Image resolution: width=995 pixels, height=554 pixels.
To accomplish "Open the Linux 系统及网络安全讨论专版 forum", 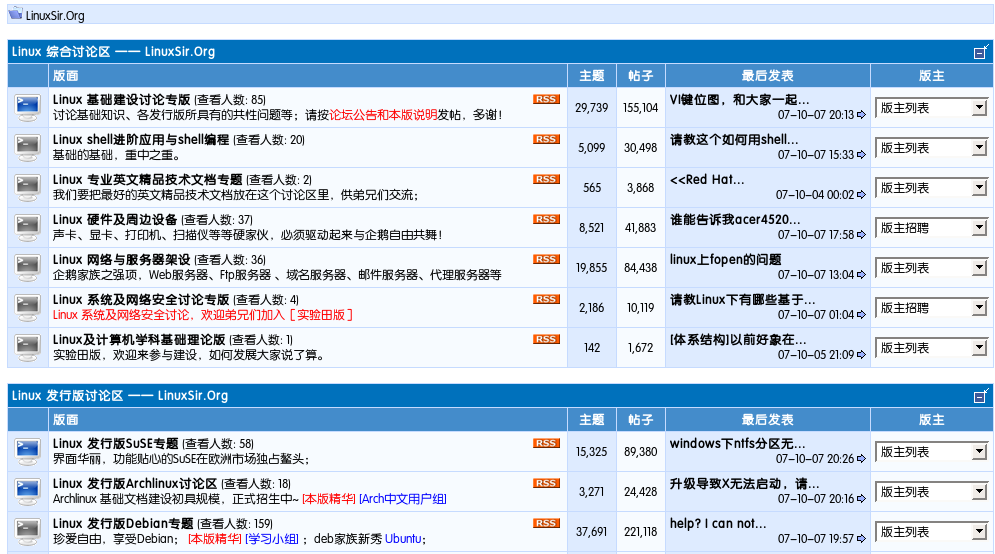I will 141,300.
